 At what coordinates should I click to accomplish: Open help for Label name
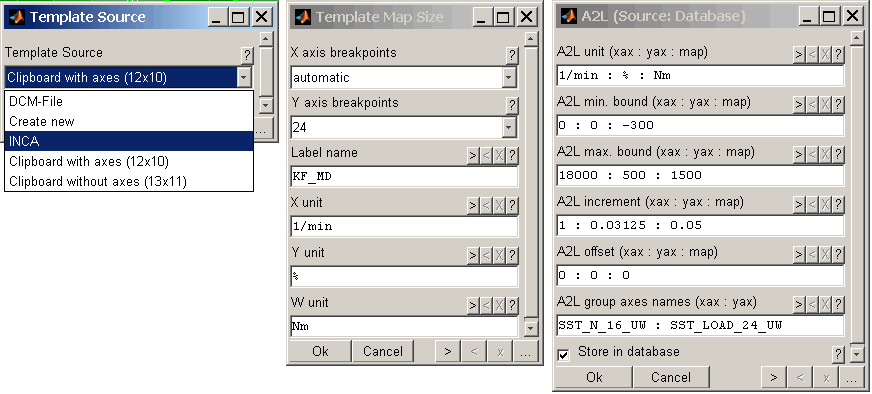(x=512, y=155)
